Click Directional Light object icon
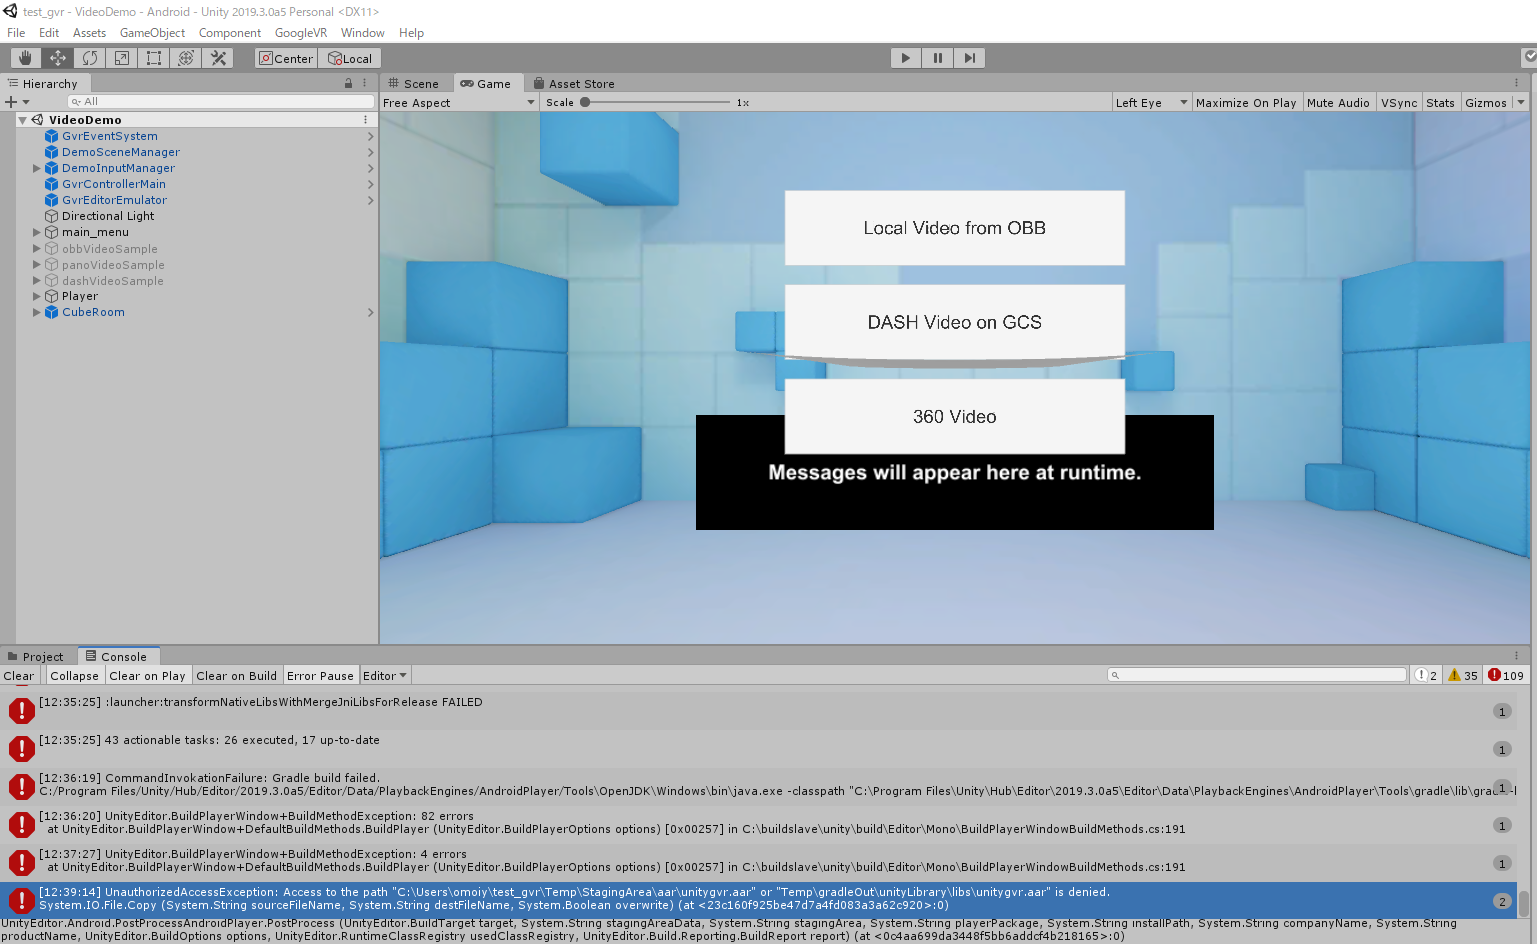 pos(52,216)
